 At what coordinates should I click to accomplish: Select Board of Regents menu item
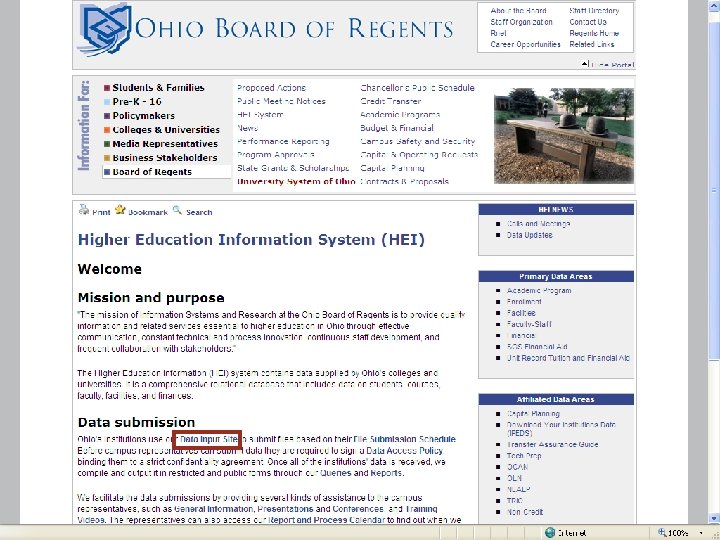pos(152,172)
